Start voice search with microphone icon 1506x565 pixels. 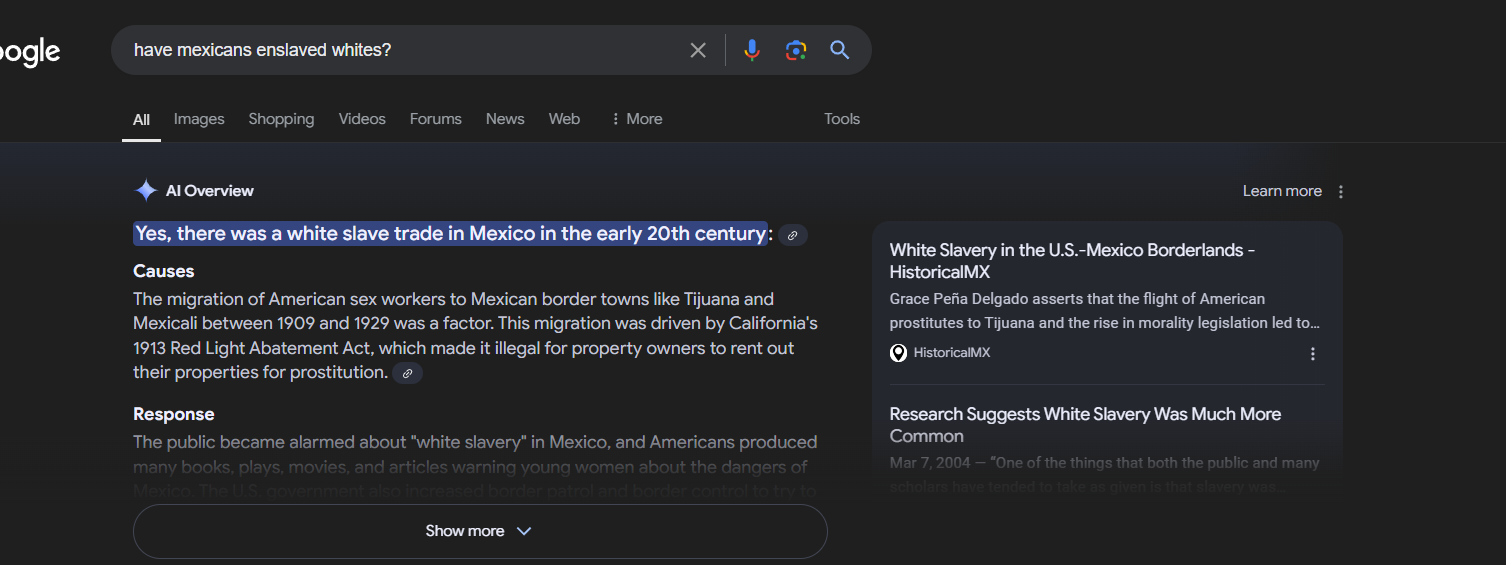tap(752, 50)
